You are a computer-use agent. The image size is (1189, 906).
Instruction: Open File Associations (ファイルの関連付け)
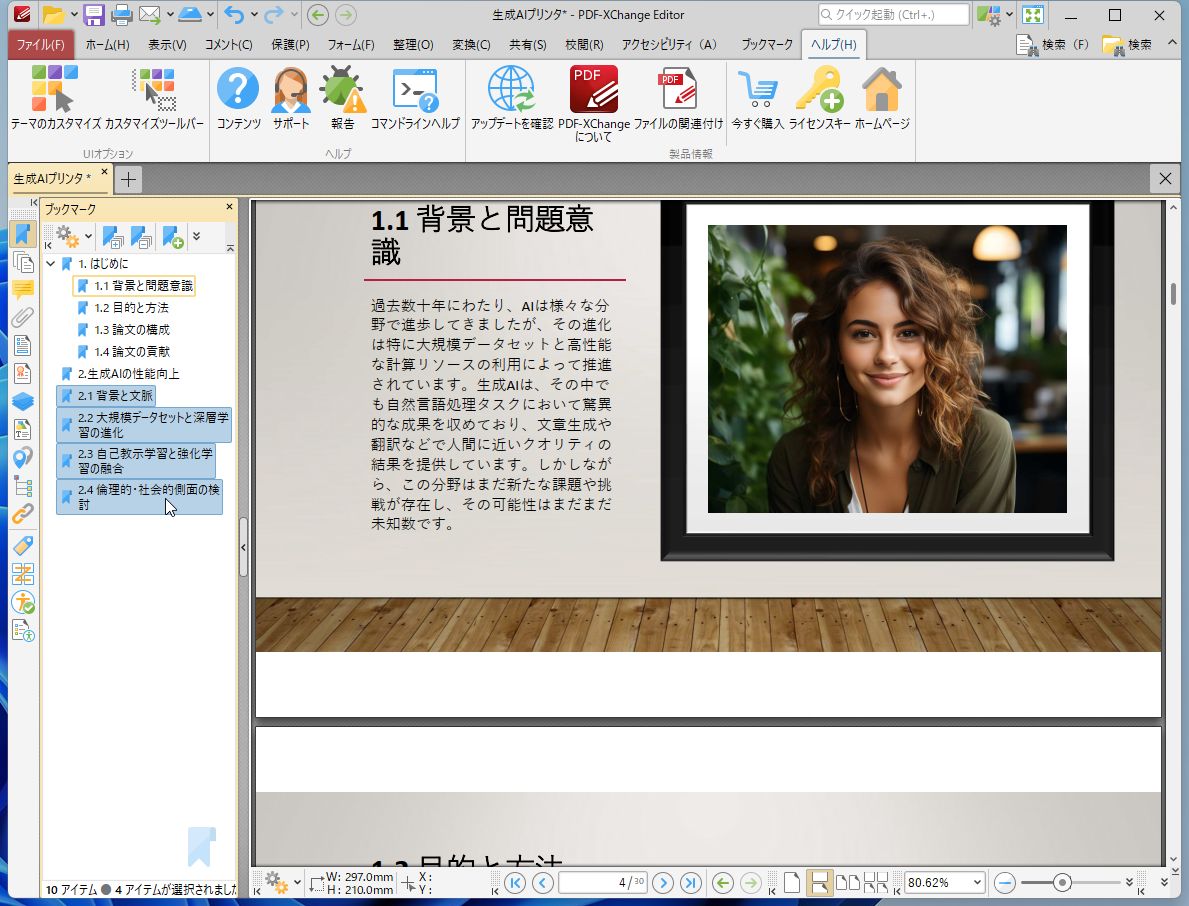click(x=678, y=98)
